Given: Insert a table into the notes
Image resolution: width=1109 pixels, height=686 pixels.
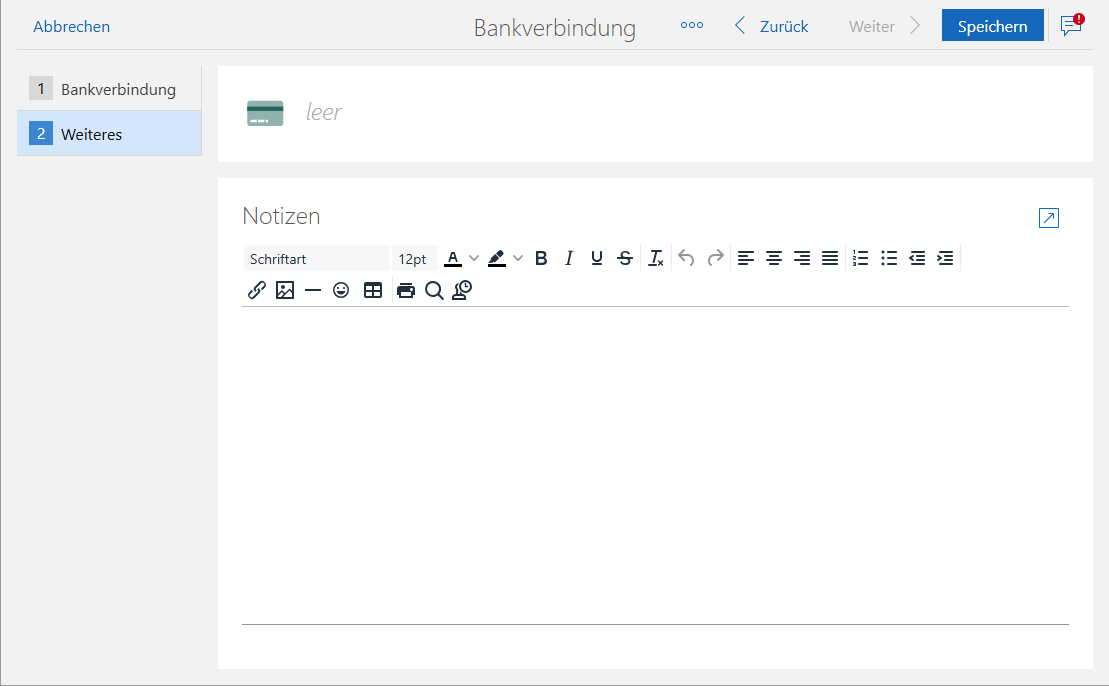Looking at the screenshot, I should click(372, 290).
